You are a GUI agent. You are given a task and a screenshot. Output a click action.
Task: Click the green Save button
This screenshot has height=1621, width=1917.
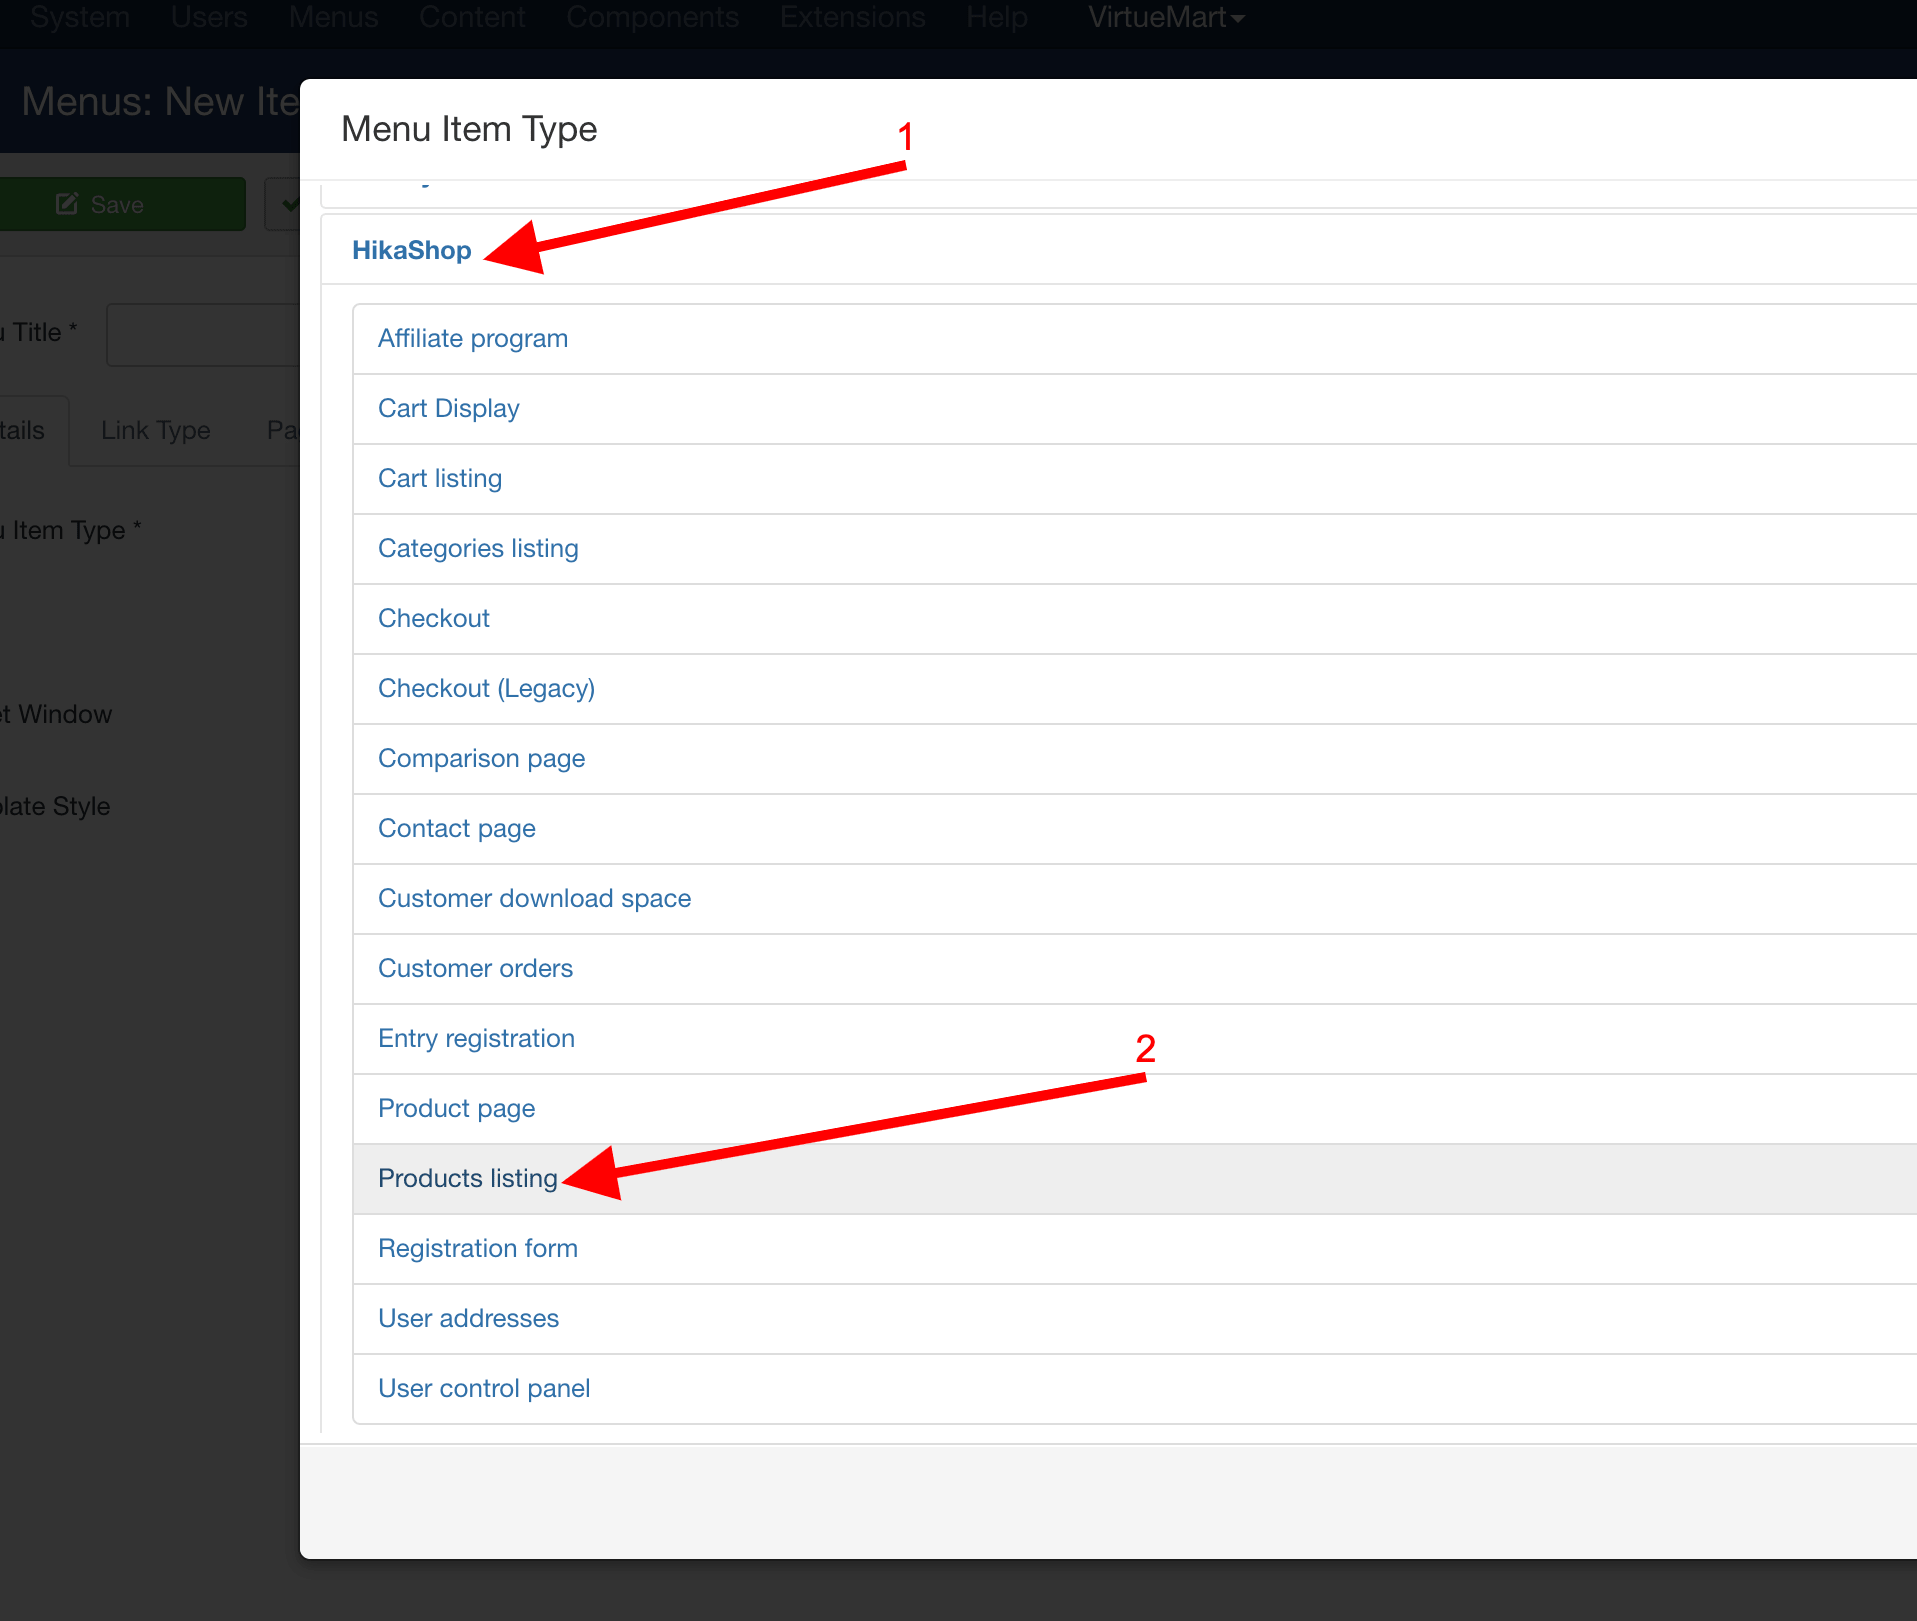click(x=121, y=204)
